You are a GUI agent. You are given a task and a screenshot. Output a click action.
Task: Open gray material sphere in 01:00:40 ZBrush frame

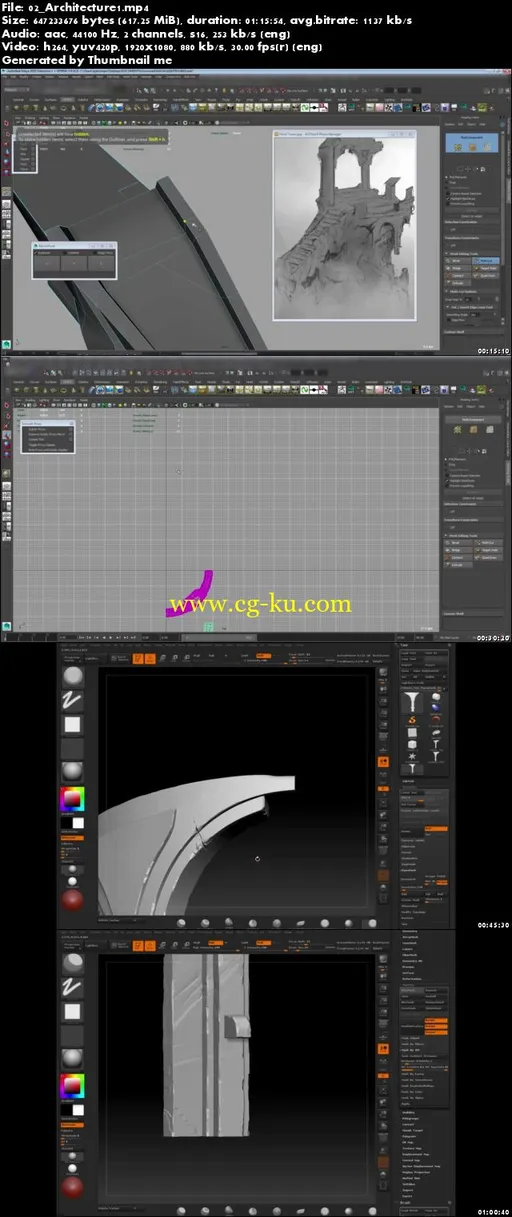point(72,1059)
